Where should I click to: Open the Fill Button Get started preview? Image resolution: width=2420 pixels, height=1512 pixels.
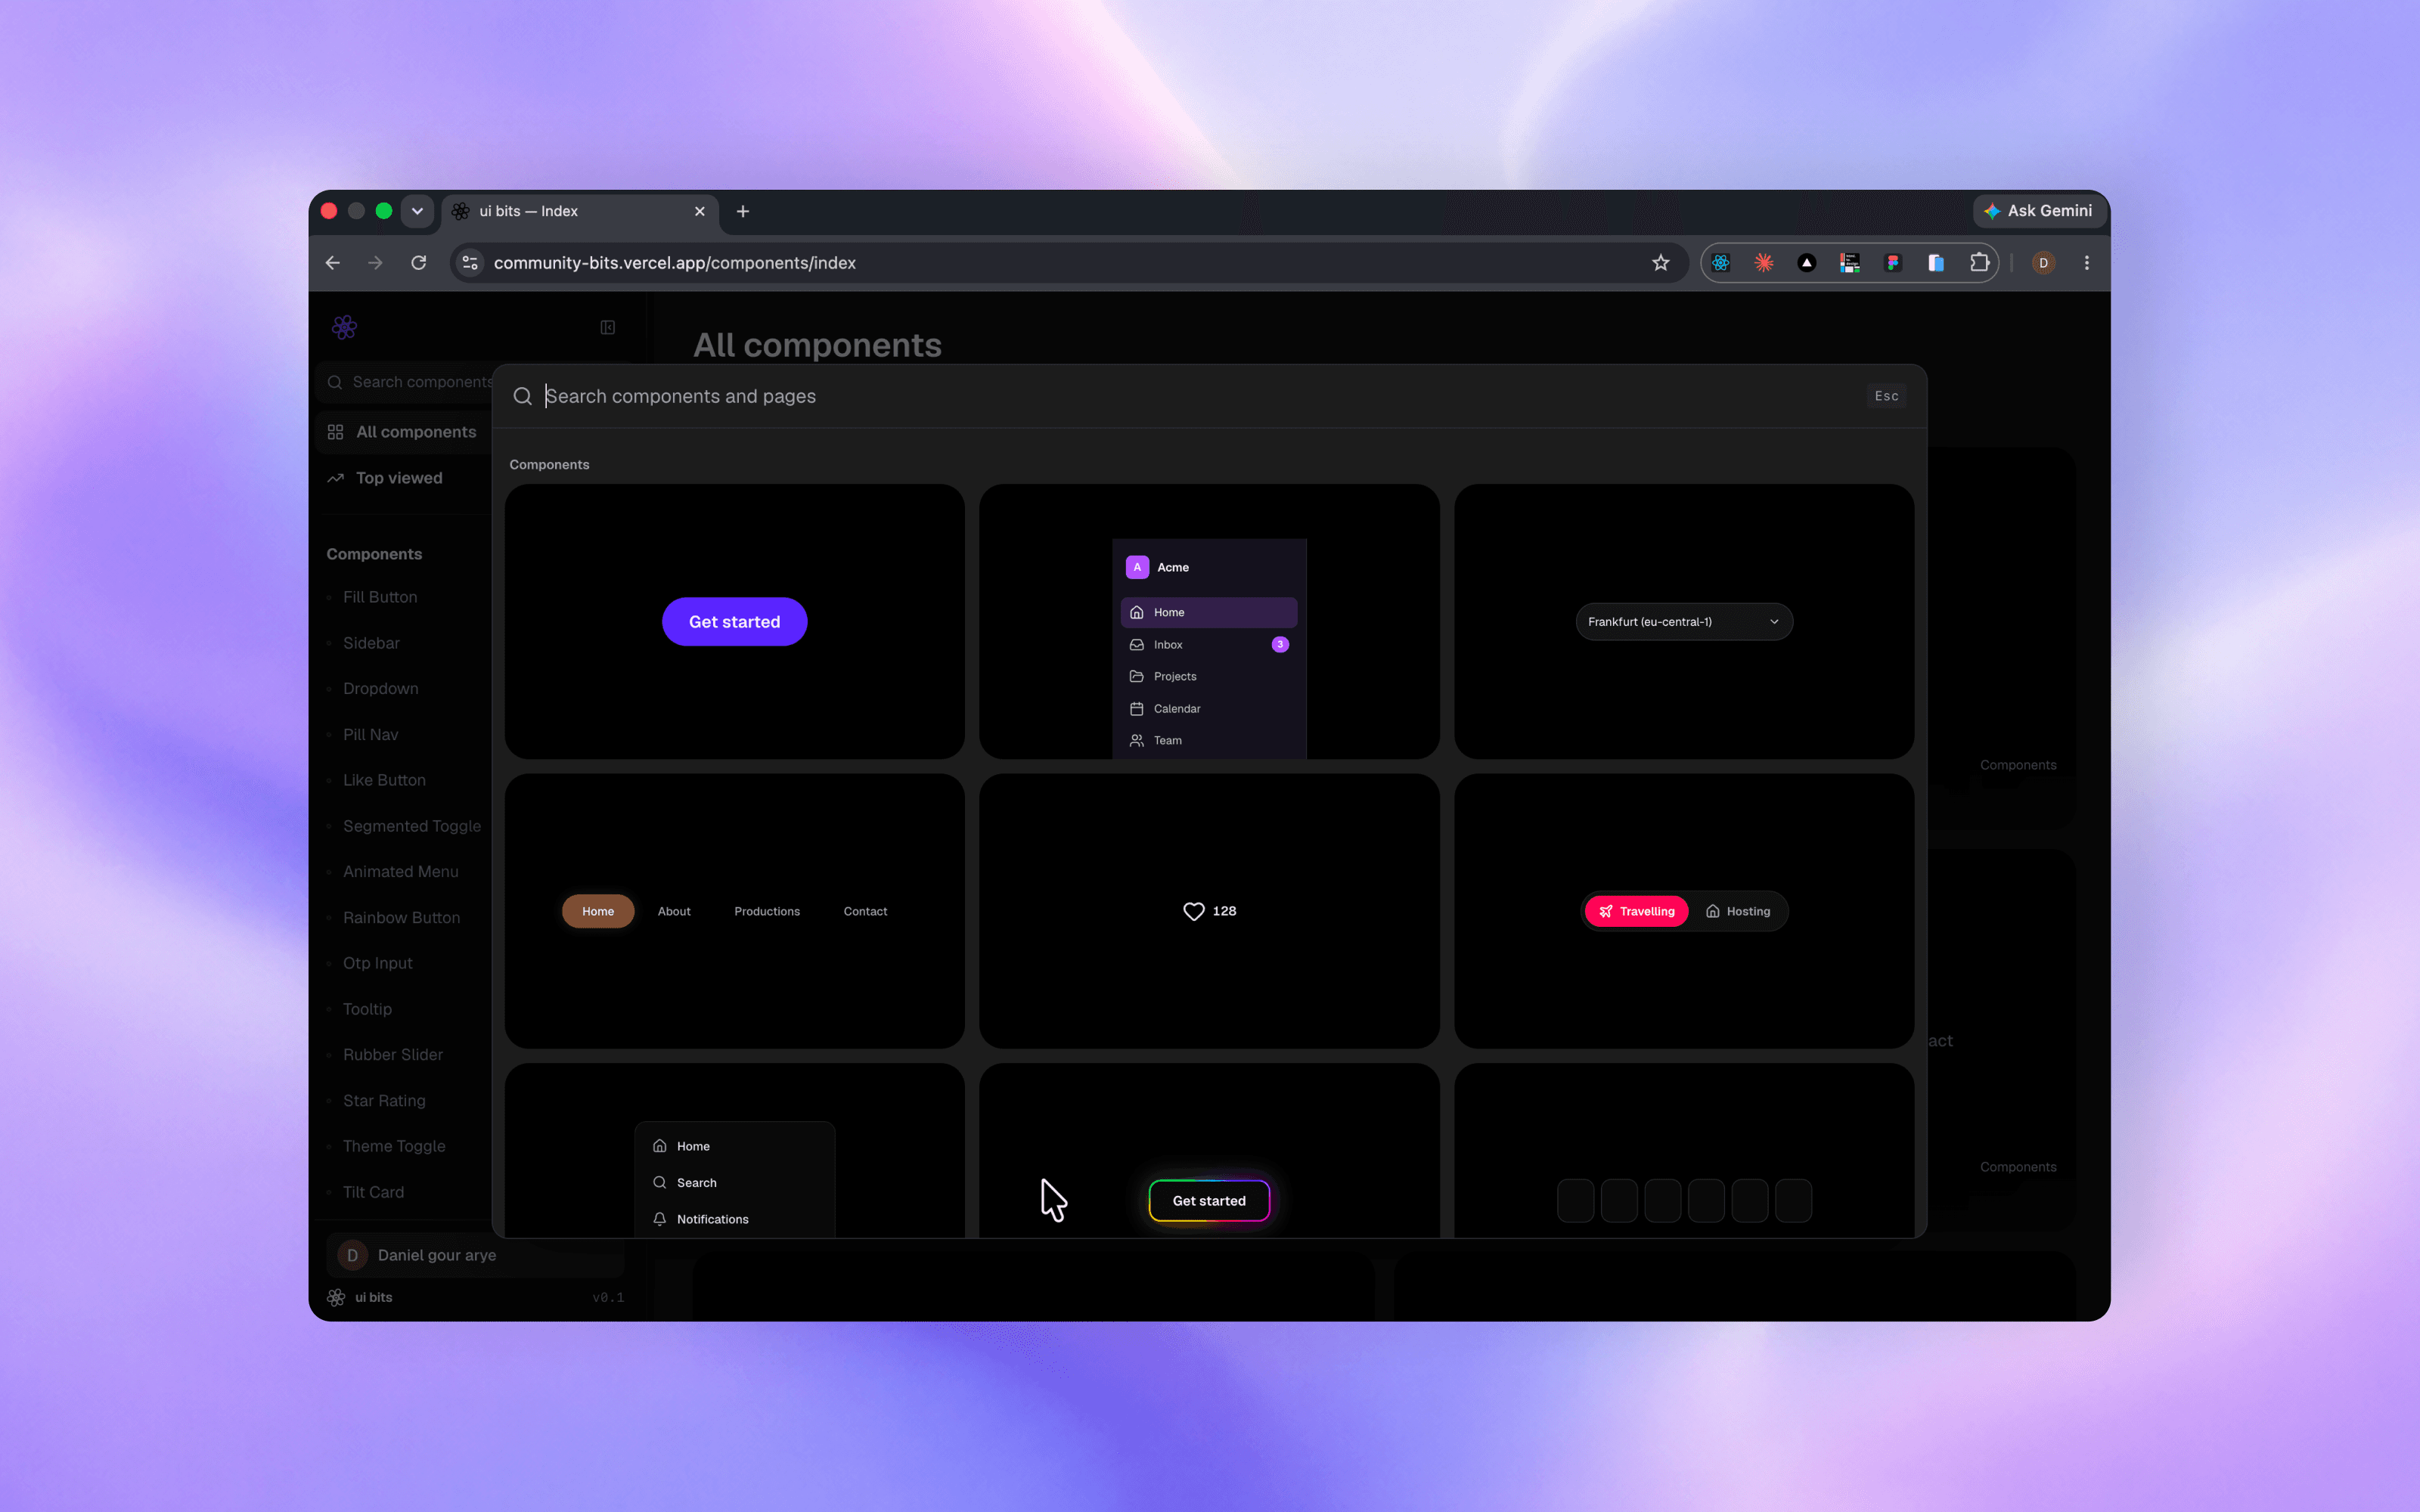click(734, 621)
